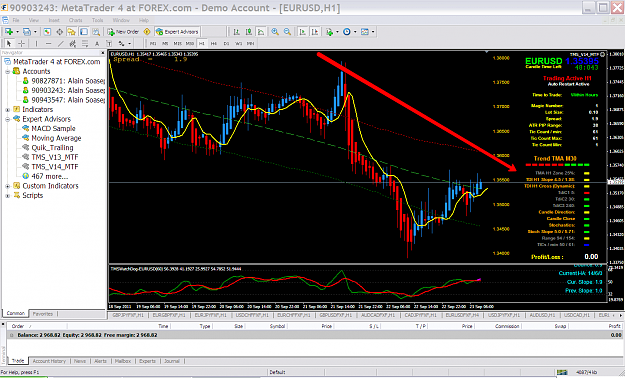Open the Tools menu

[x=98, y=20]
